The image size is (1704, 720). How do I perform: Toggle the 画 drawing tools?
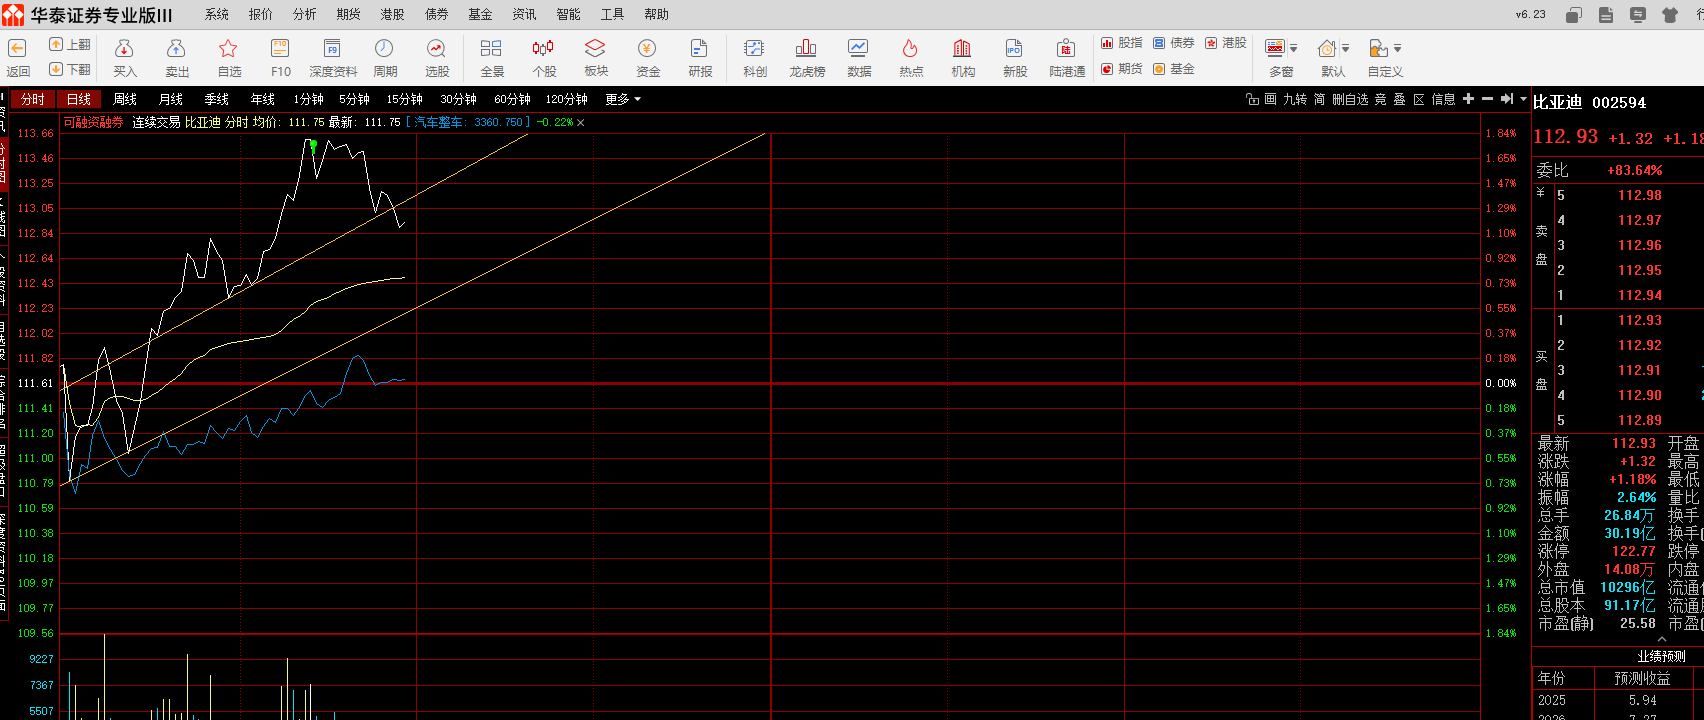[x=1270, y=99]
